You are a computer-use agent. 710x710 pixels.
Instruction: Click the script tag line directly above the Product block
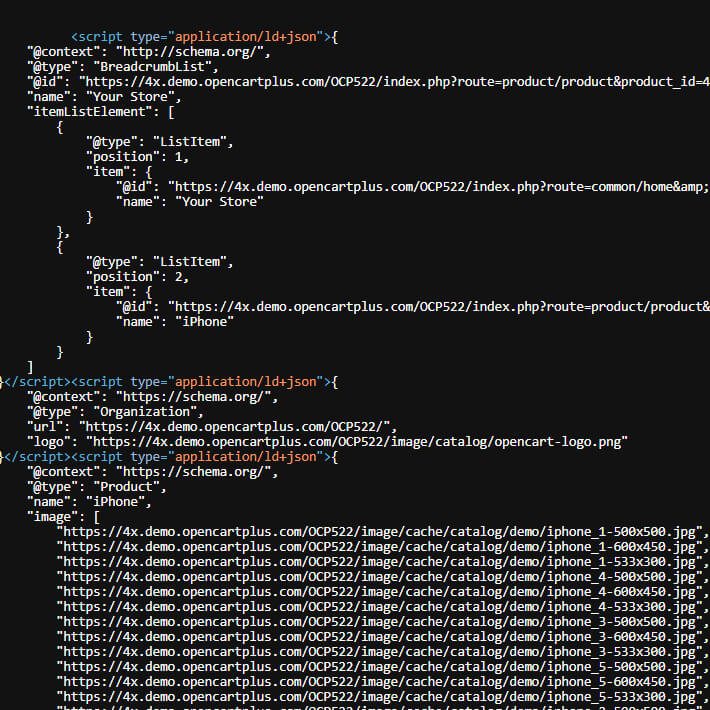[x=169, y=456]
